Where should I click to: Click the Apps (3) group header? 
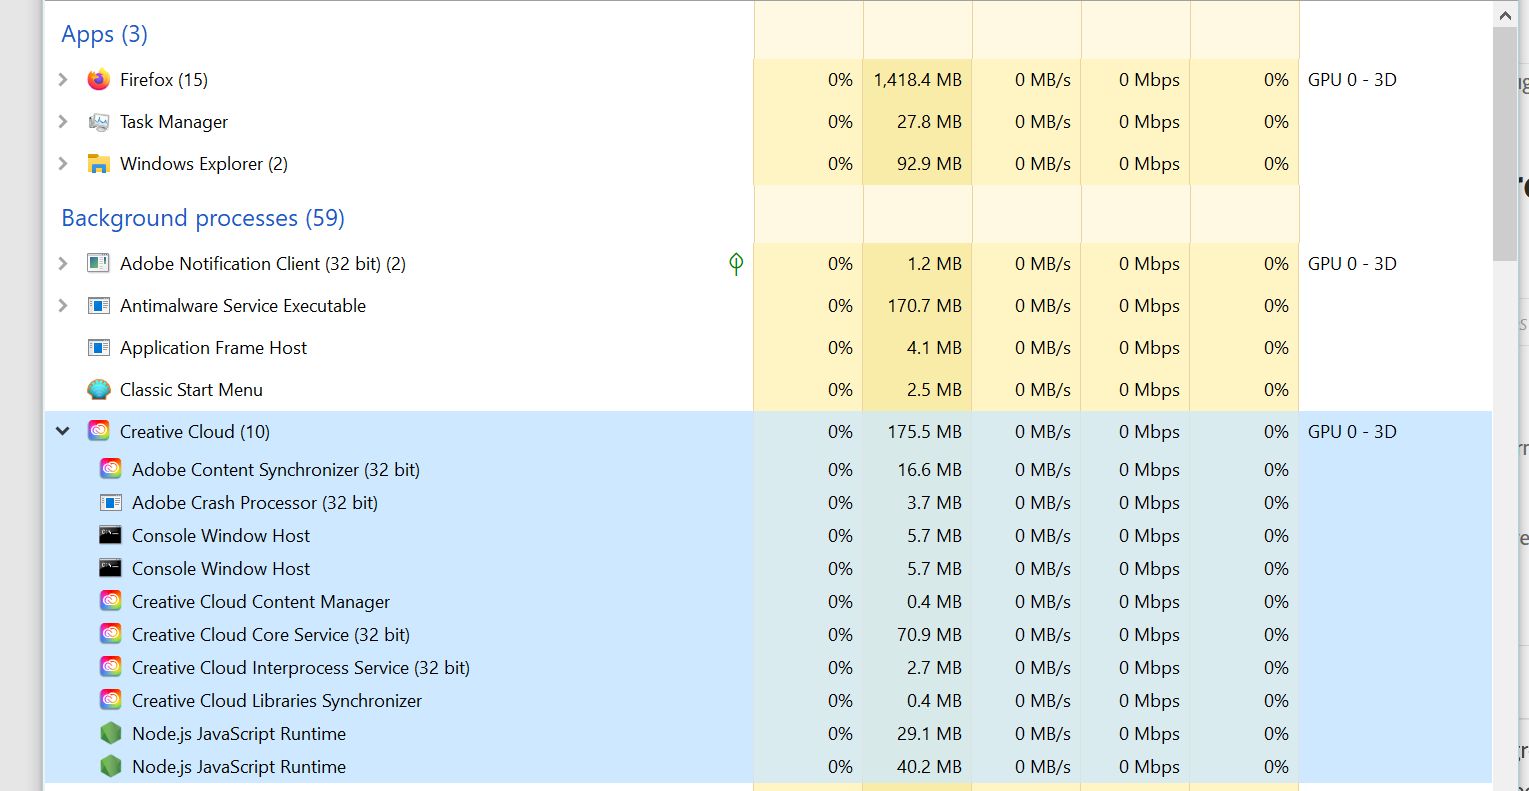coord(103,34)
